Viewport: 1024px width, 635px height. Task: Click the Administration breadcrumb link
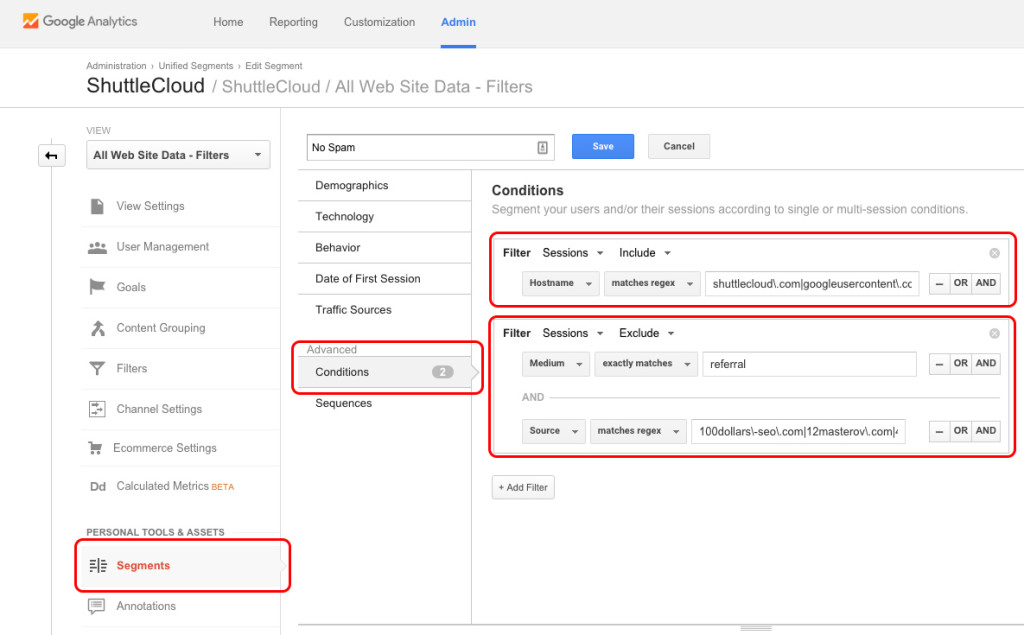tap(116, 66)
